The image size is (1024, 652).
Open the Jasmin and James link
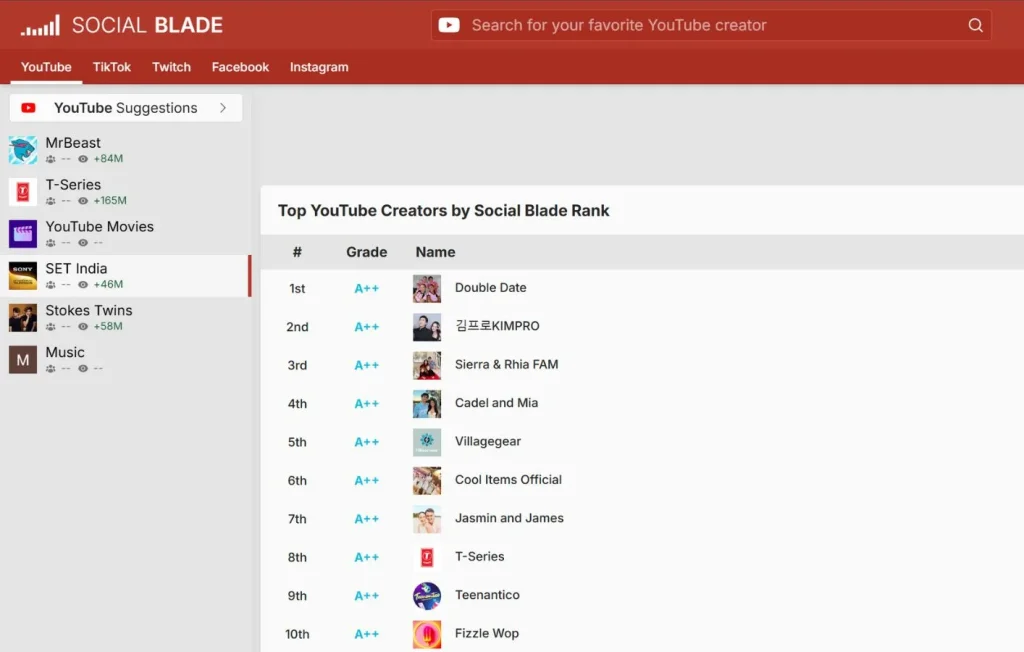point(509,518)
